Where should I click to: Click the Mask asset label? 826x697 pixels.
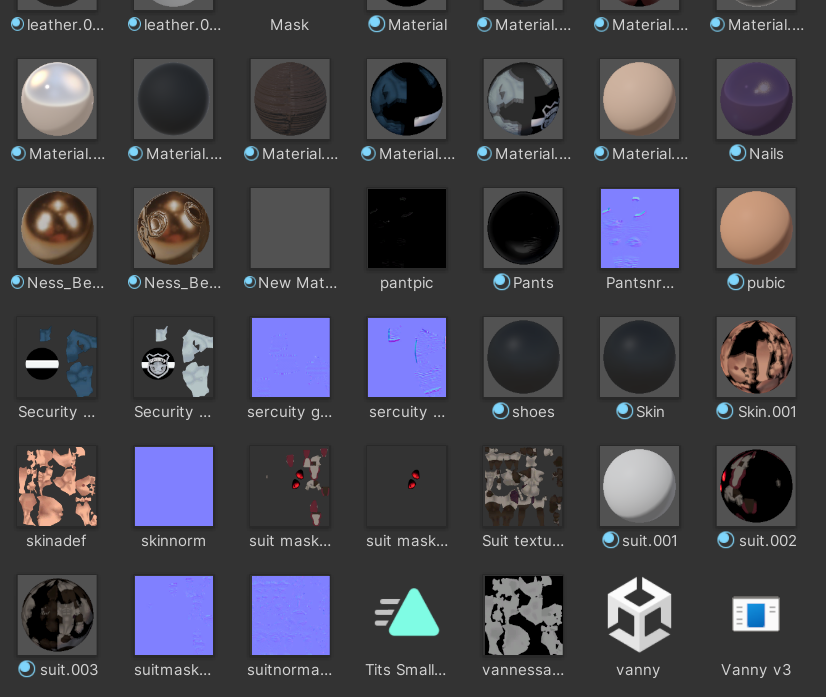[x=289, y=25]
